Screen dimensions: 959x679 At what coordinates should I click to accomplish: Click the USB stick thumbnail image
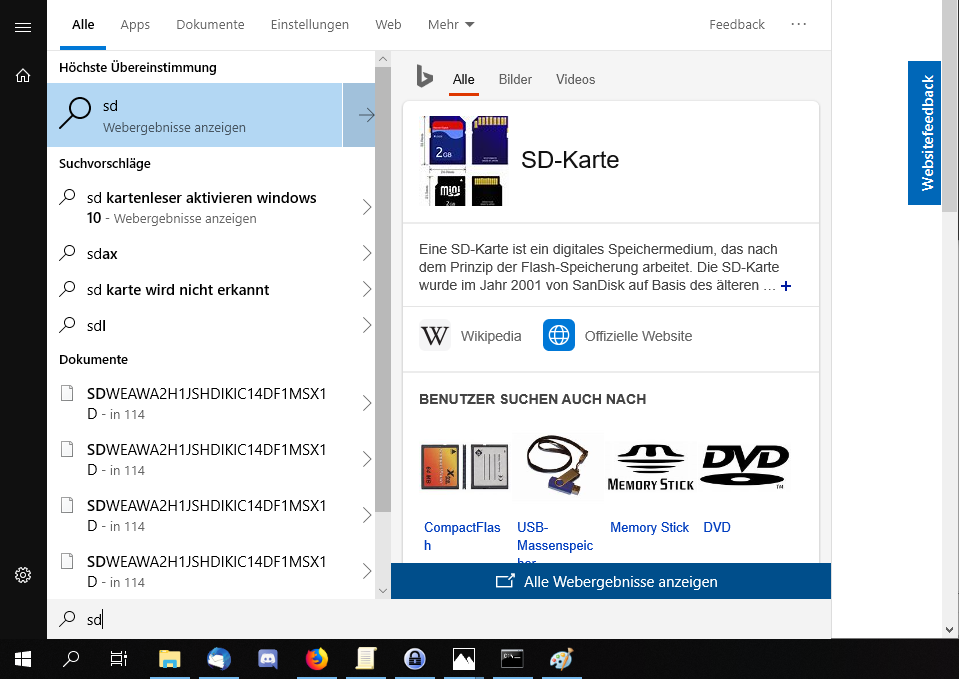click(558, 466)
